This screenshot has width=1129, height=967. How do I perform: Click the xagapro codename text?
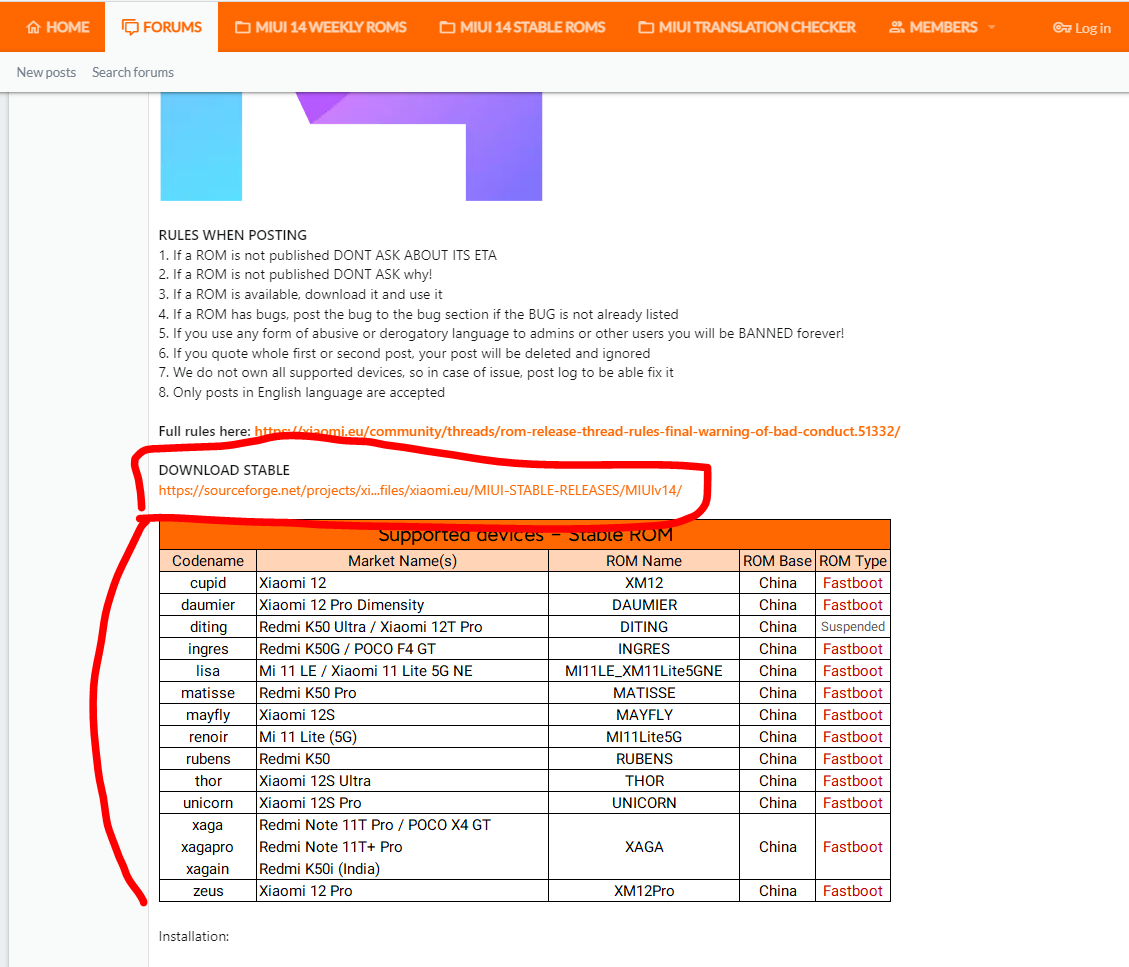pos(207,847)
